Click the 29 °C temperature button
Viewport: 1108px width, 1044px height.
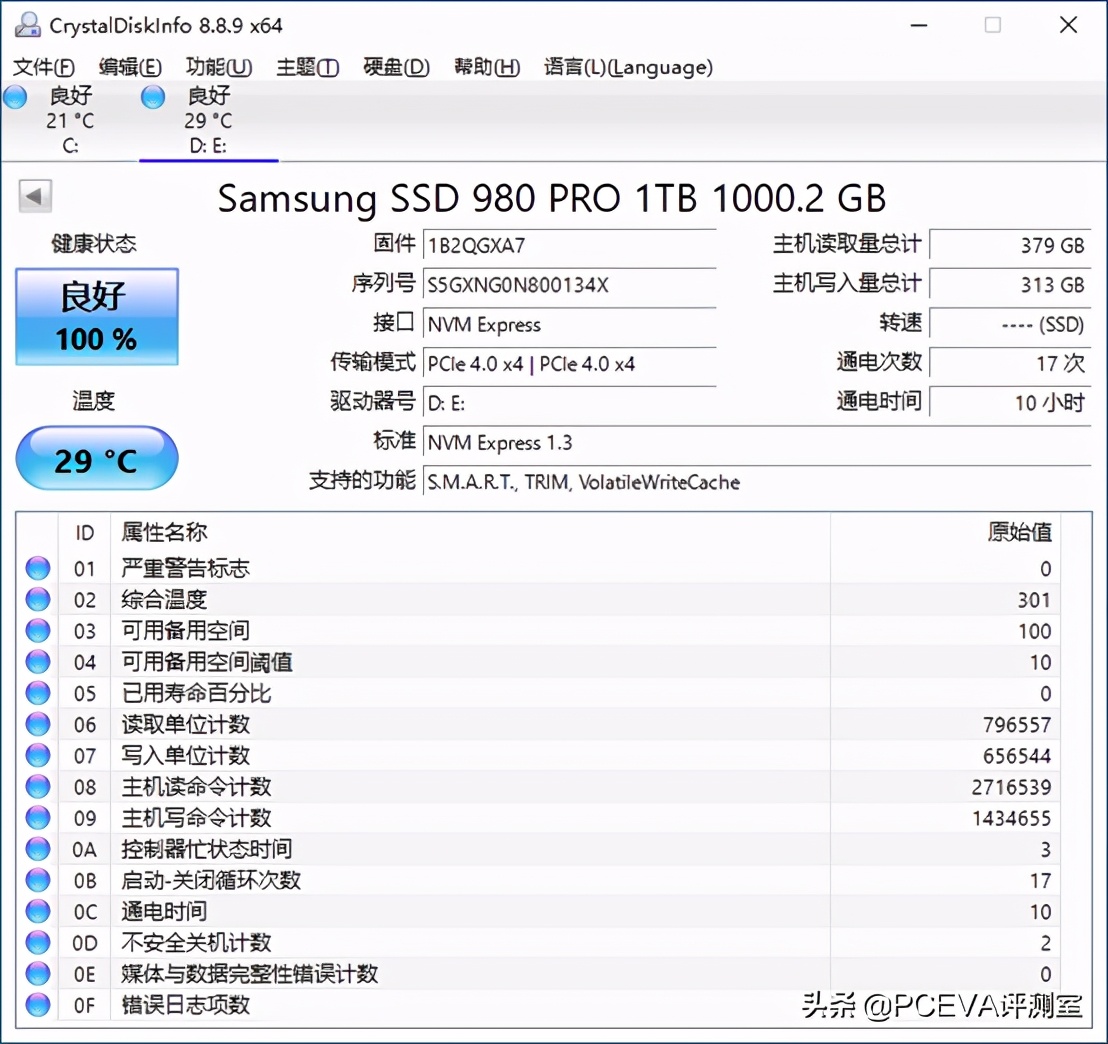point(96,459)
